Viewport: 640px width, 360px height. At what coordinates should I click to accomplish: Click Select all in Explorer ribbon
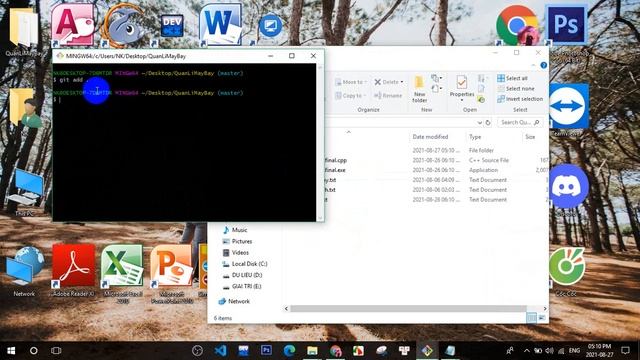click(513, 78)
